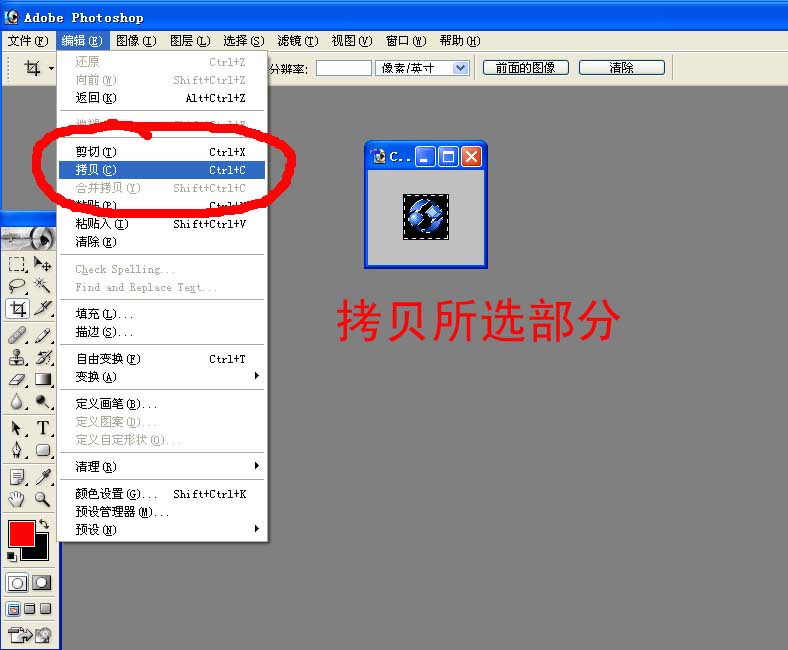This screenshot has width=788, height=650.
Task: Open the 图像 (I) menu
Action: pyautogui.click(x=136, y=41)
